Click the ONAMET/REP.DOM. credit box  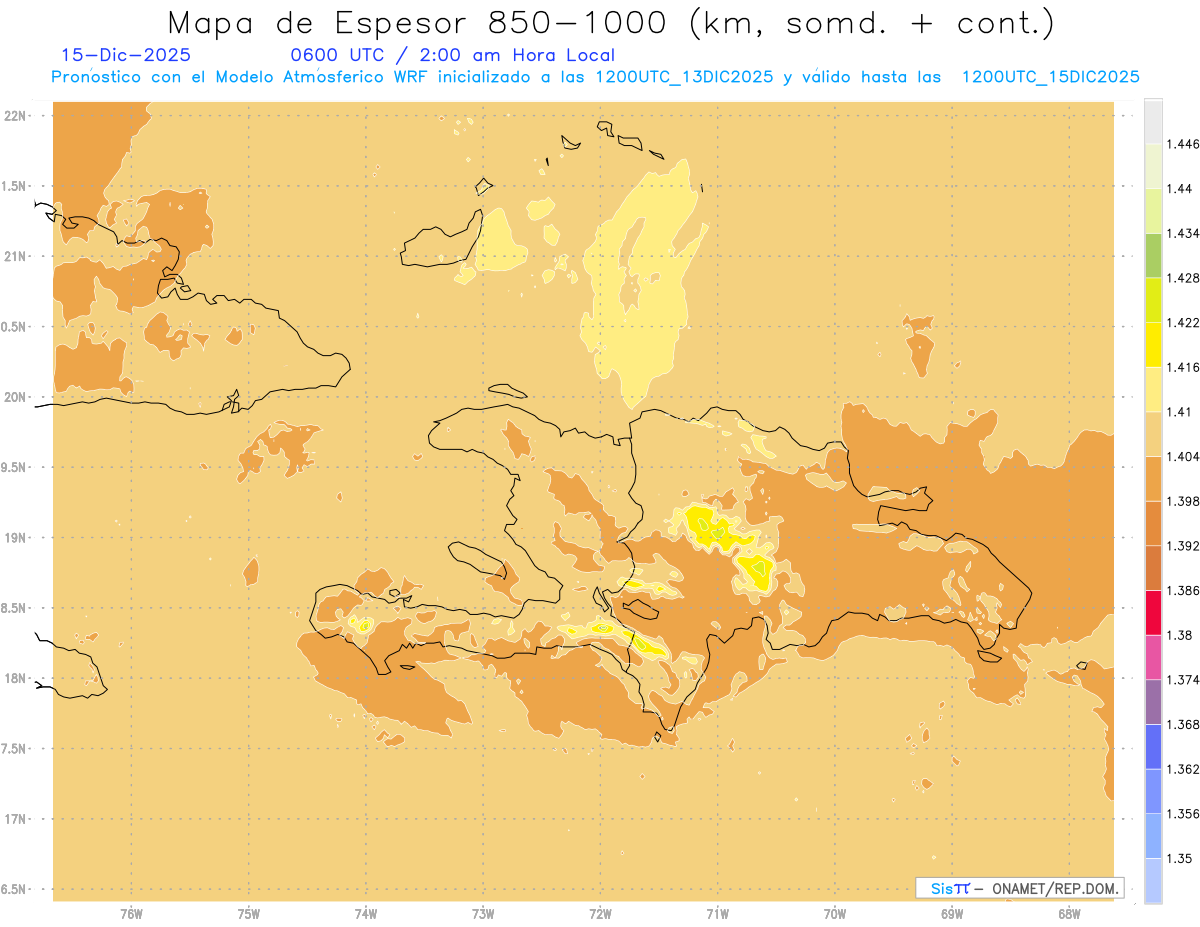pyautogui.click(x=1020, y=888)
